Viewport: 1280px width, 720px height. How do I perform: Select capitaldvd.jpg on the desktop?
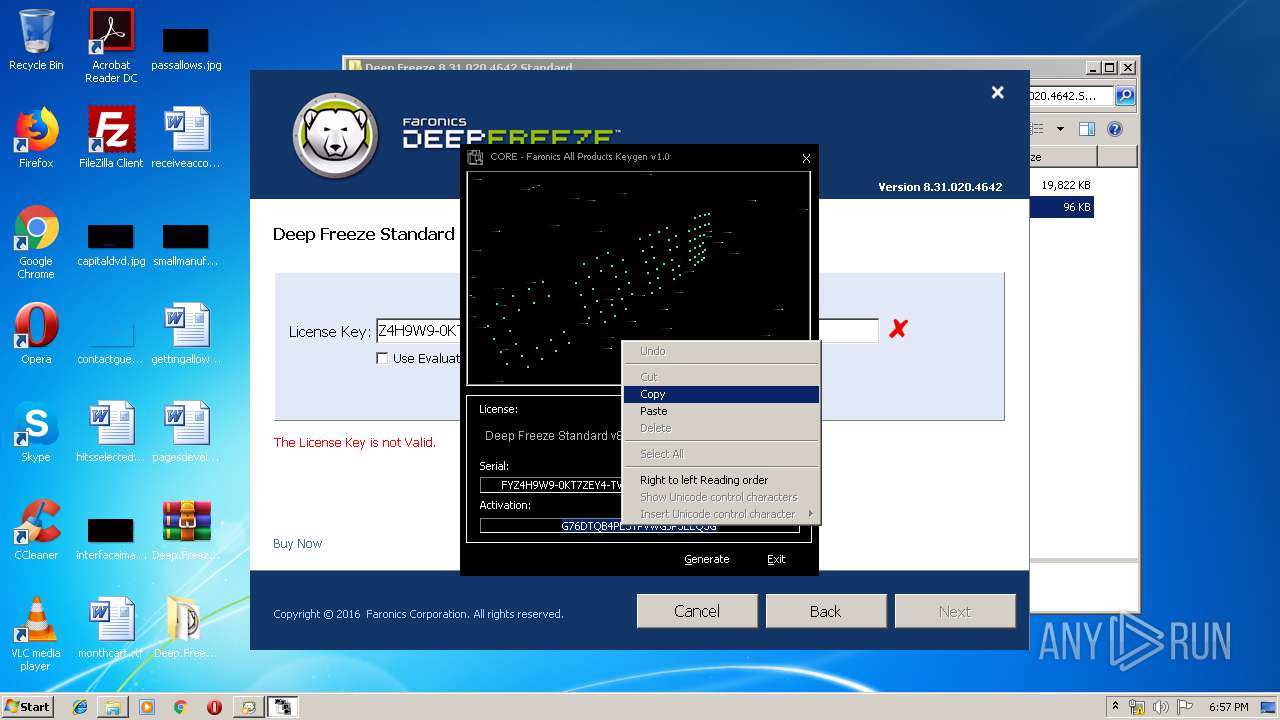point(111,246)
